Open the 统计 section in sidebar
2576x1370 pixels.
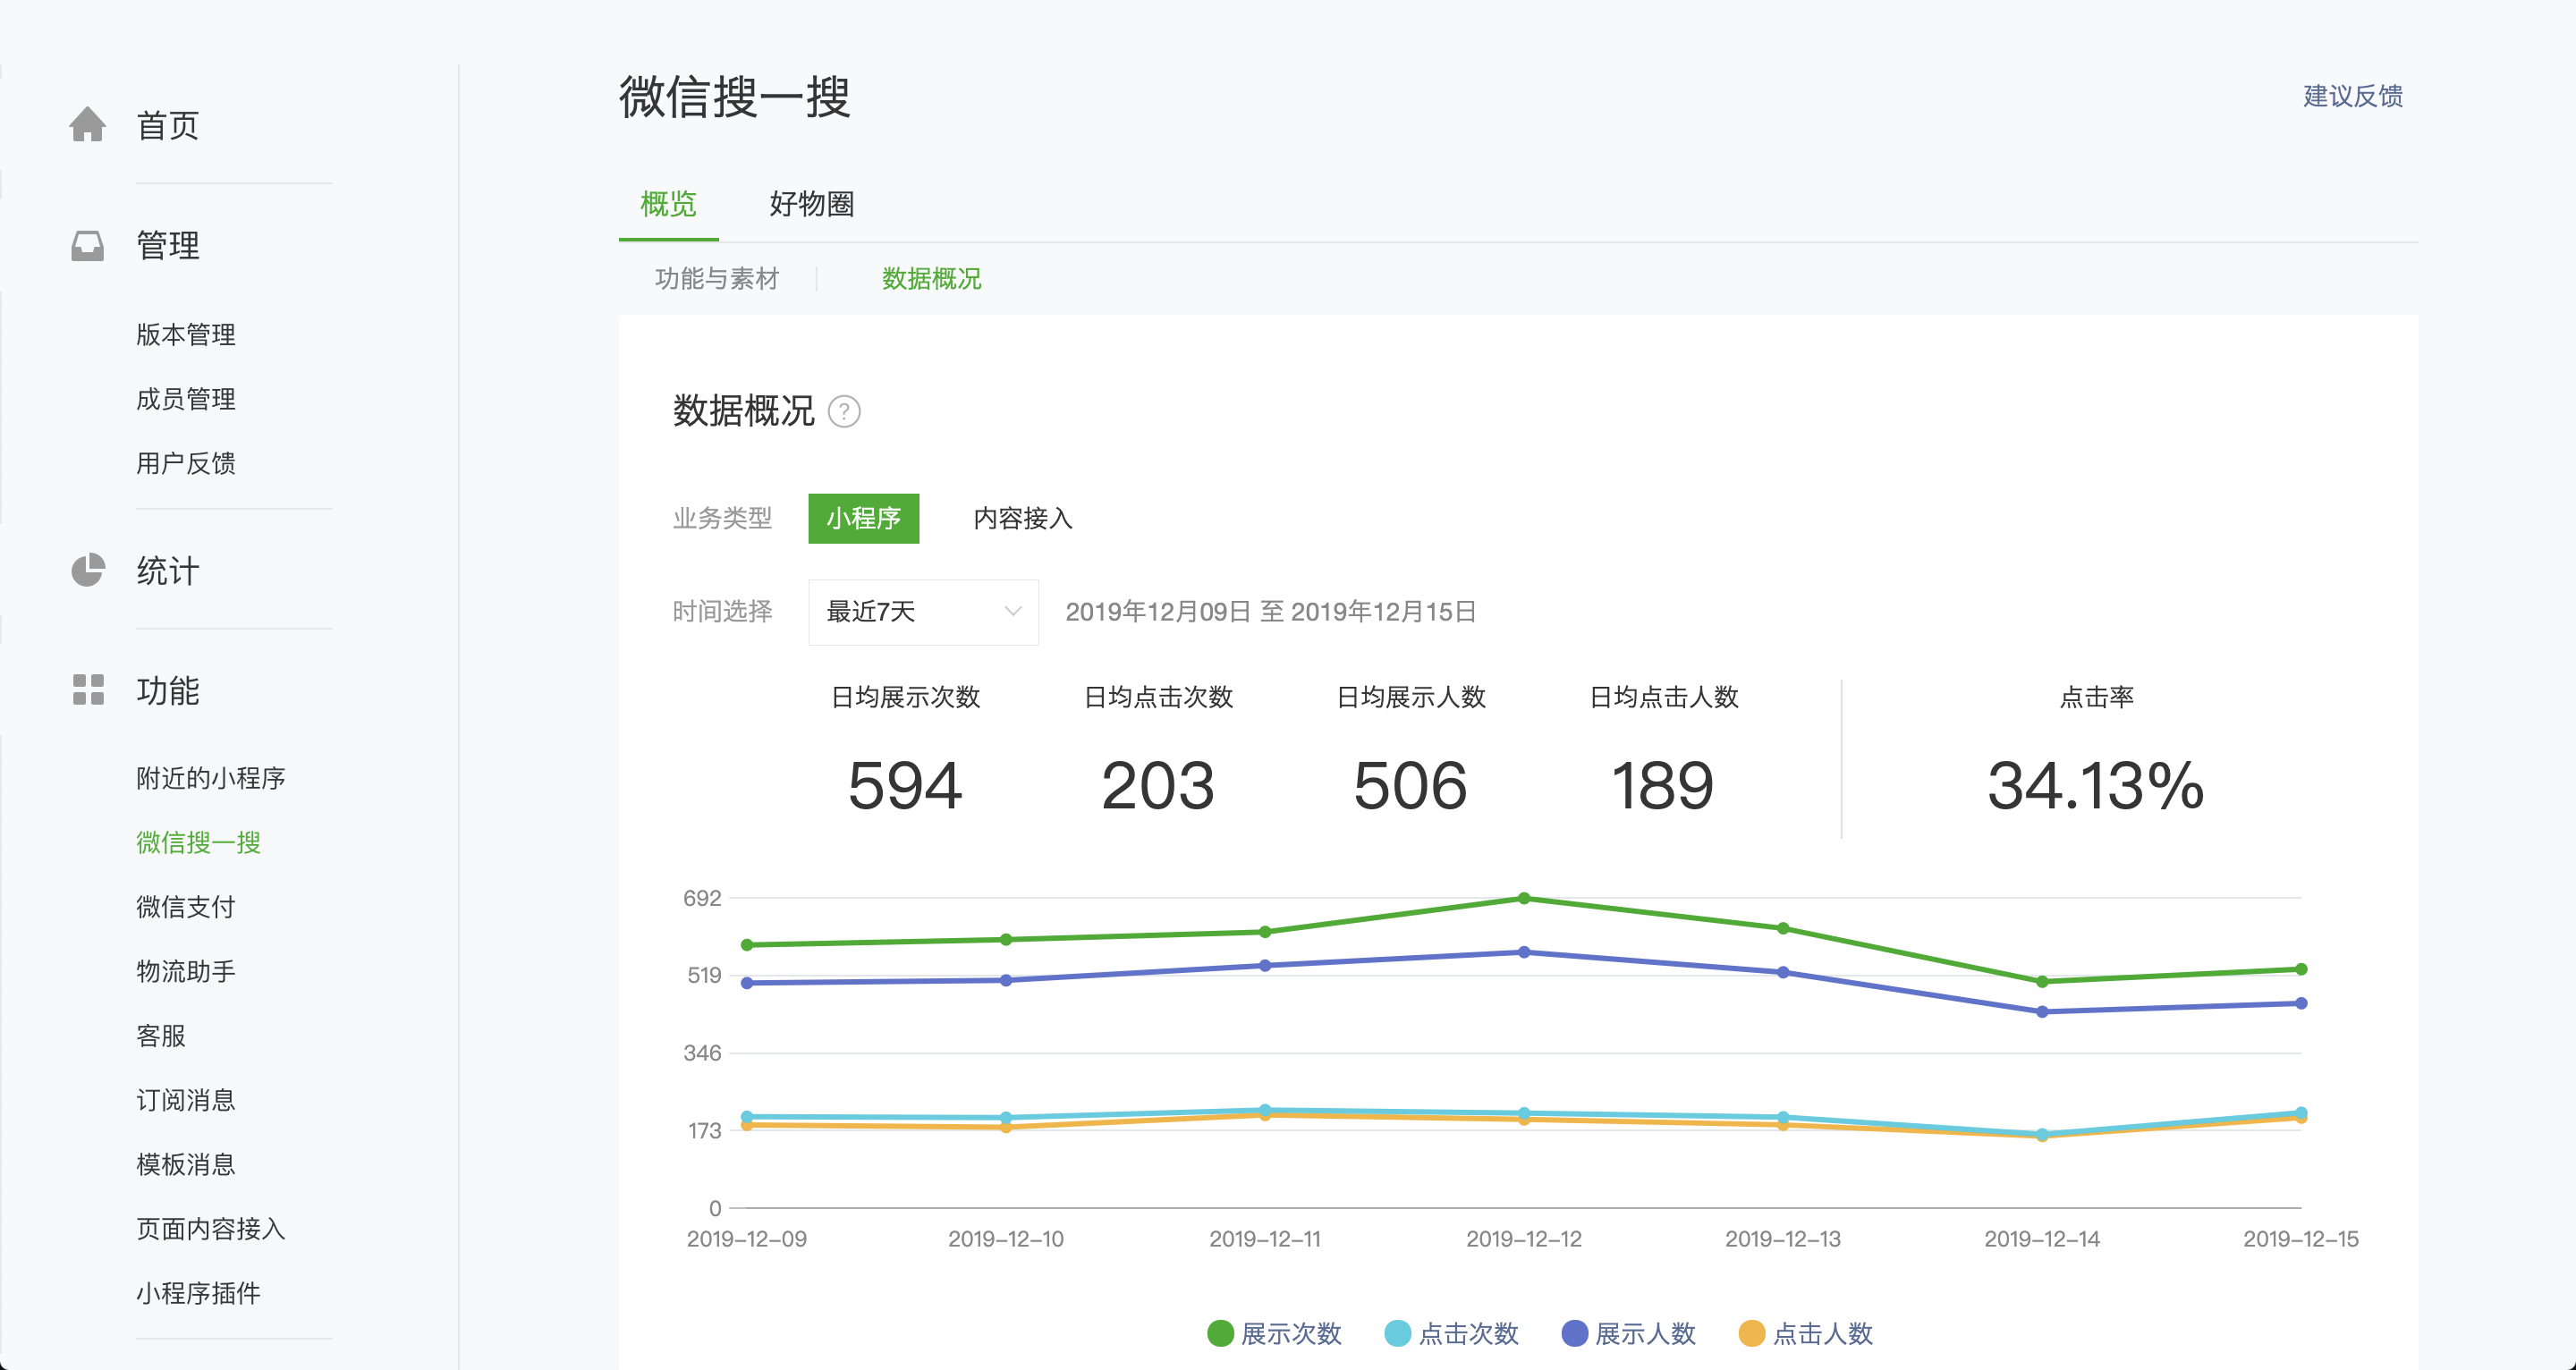[168, 571]
